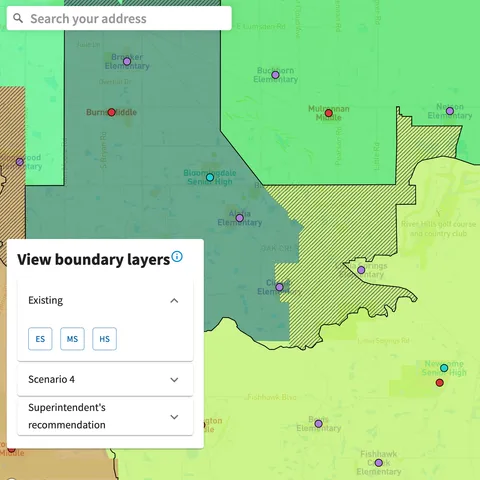The image size is (480, 480).
Task: Select the Brooker Elementary map marker
Action: (127, 61)
